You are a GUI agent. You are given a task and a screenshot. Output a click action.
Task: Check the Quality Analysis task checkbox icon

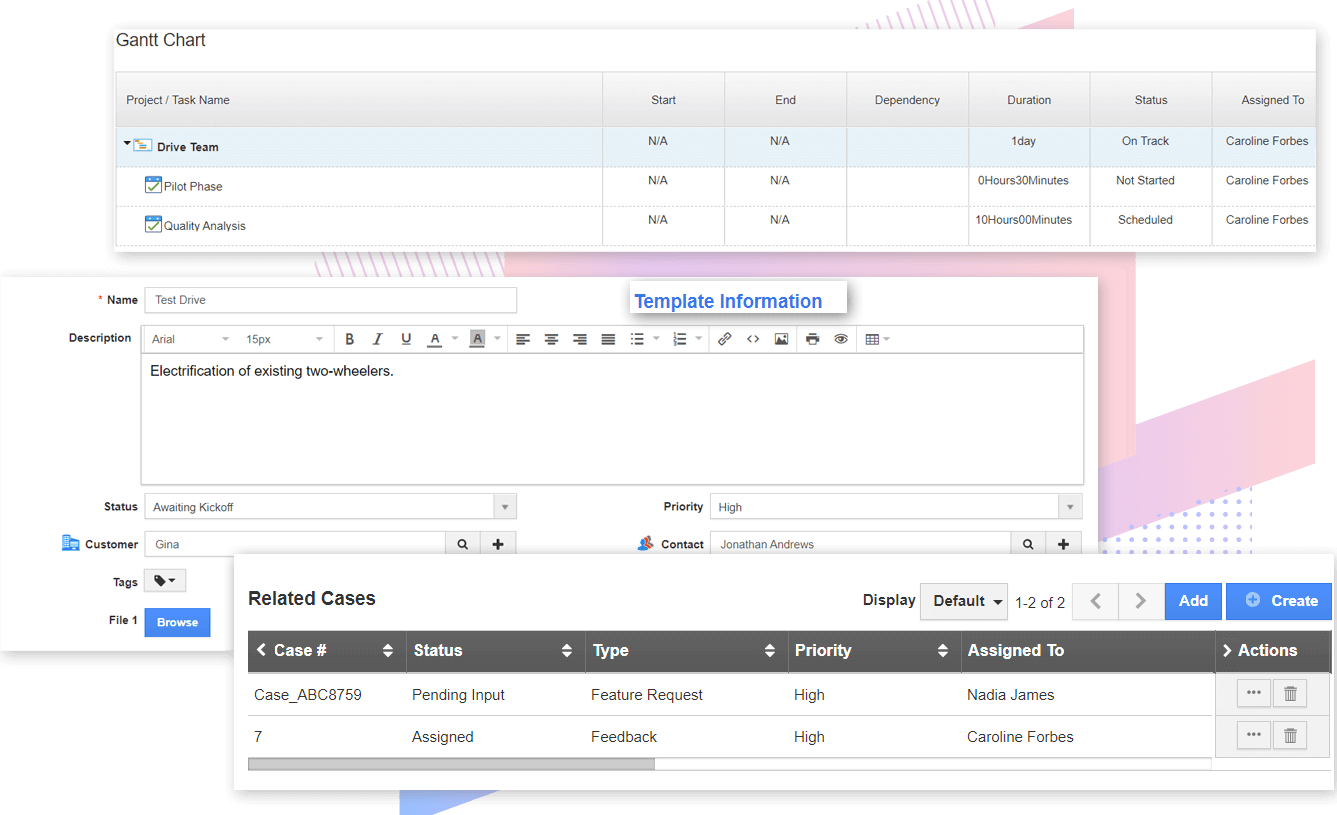[x=153, y=225]
